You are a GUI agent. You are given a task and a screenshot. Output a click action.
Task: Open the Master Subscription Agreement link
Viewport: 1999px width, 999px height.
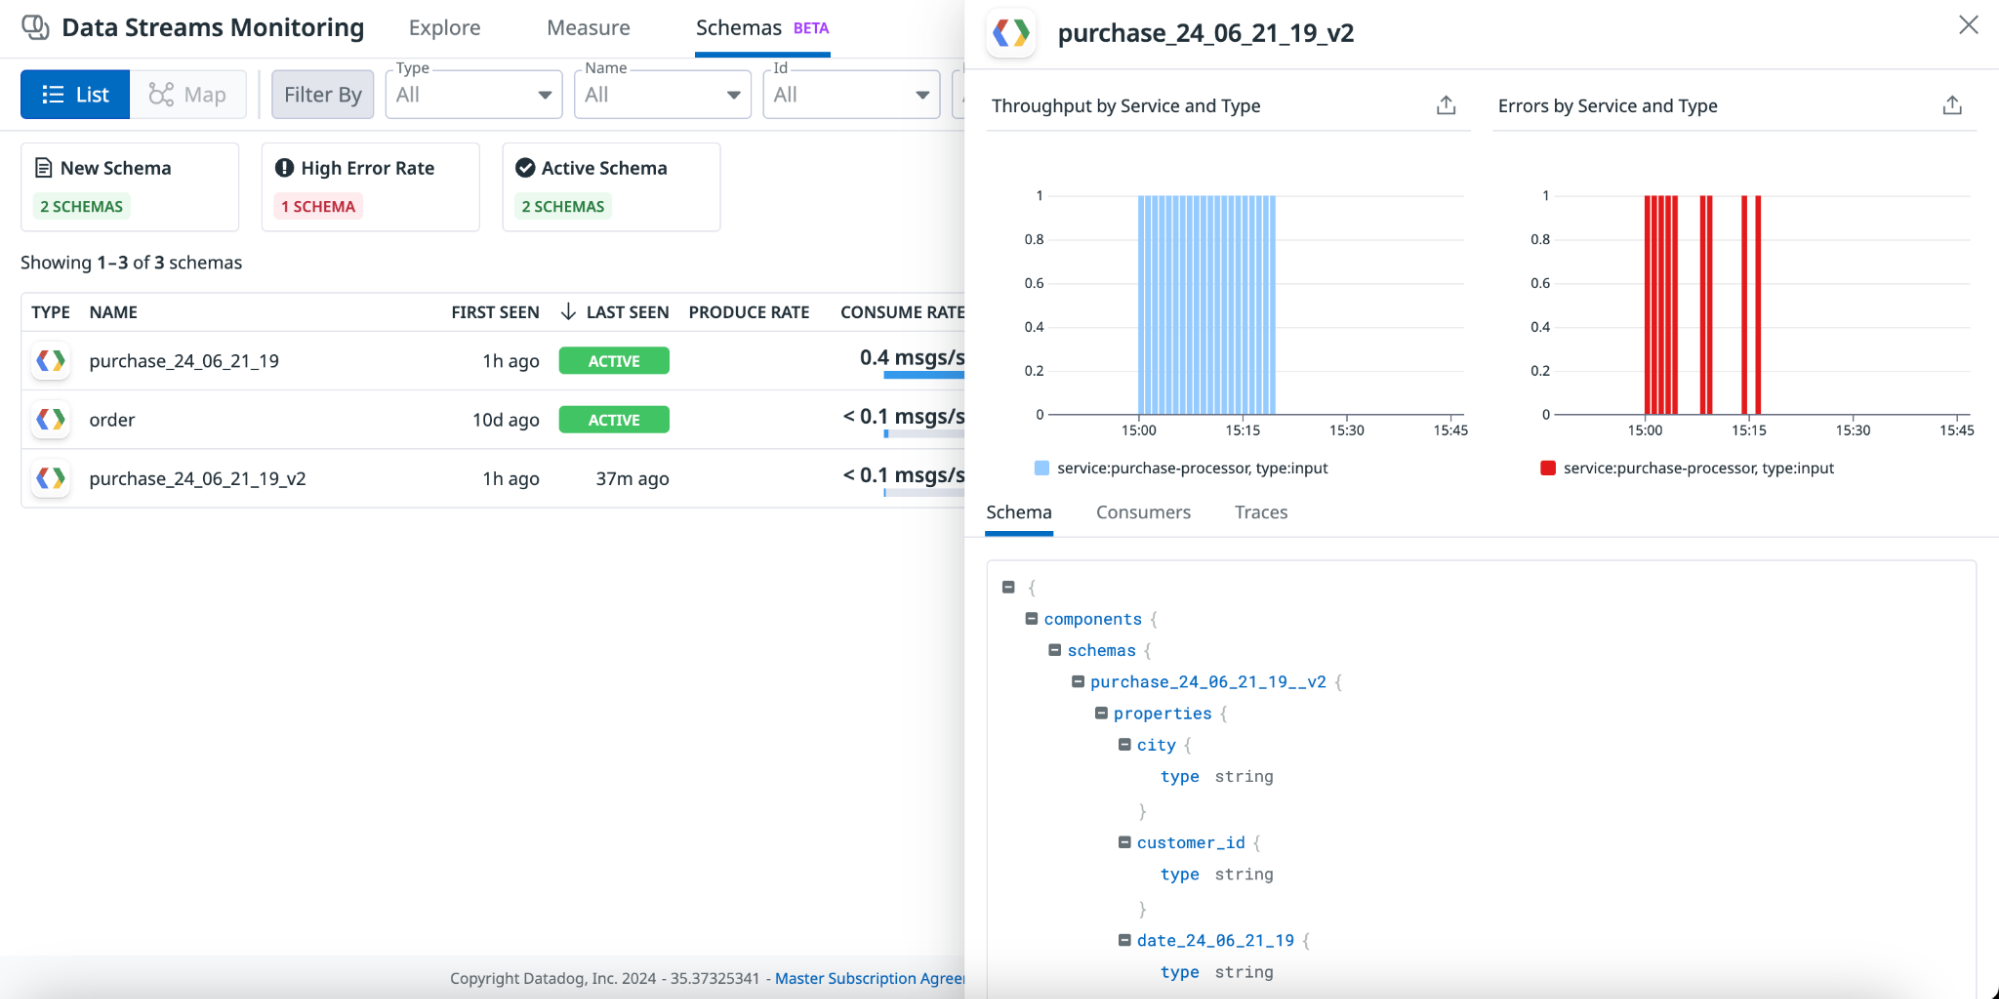point(870,978)
